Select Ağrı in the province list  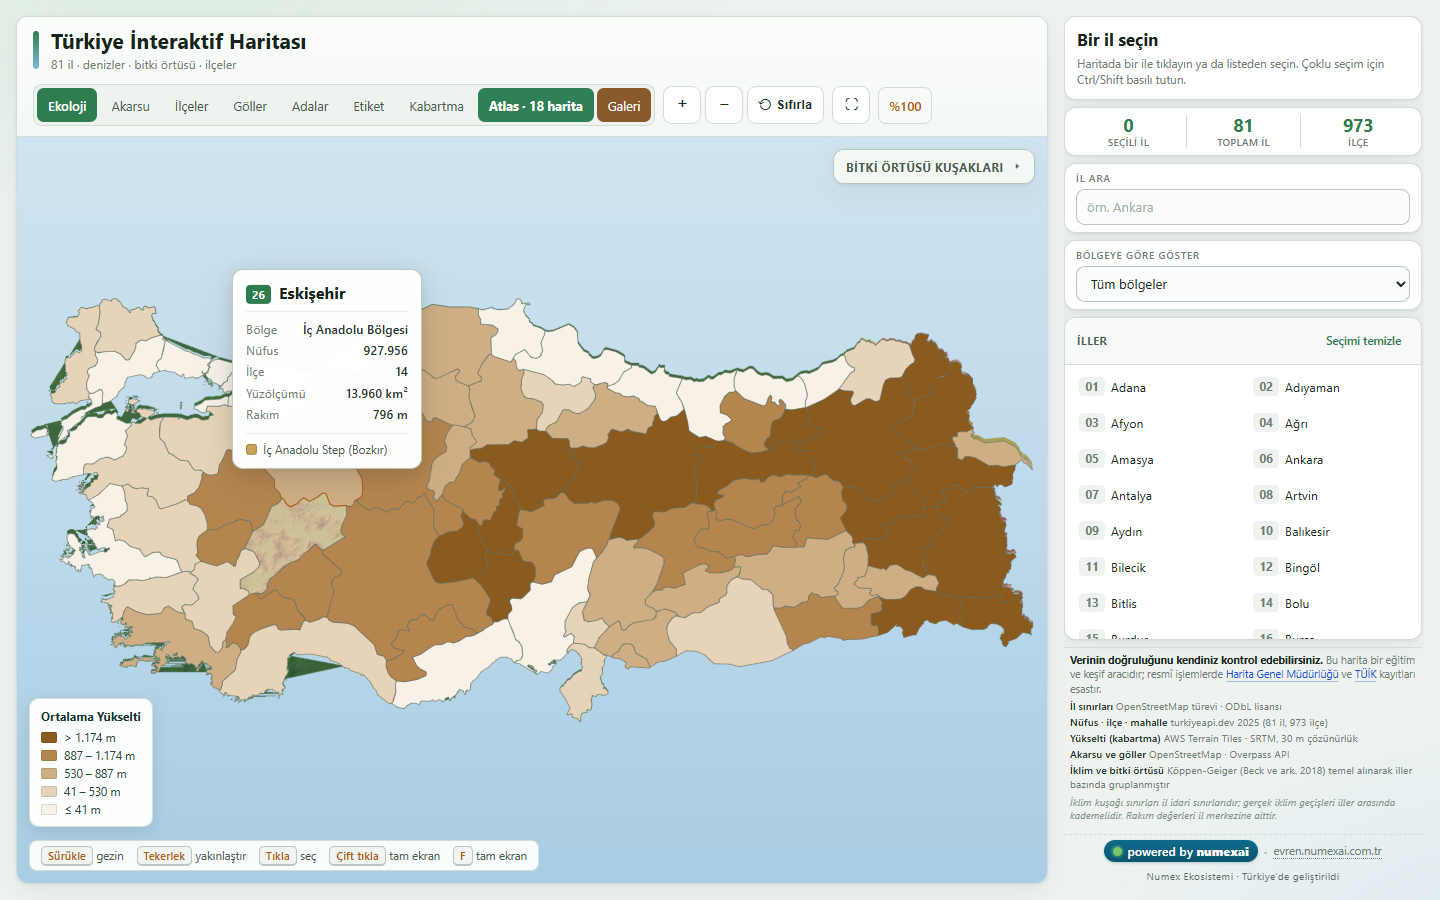point(1330,423)
